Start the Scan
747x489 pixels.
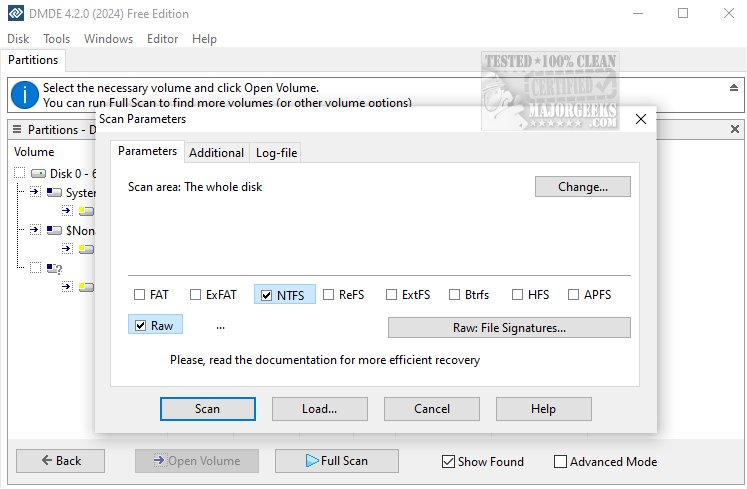pos(208,409)
